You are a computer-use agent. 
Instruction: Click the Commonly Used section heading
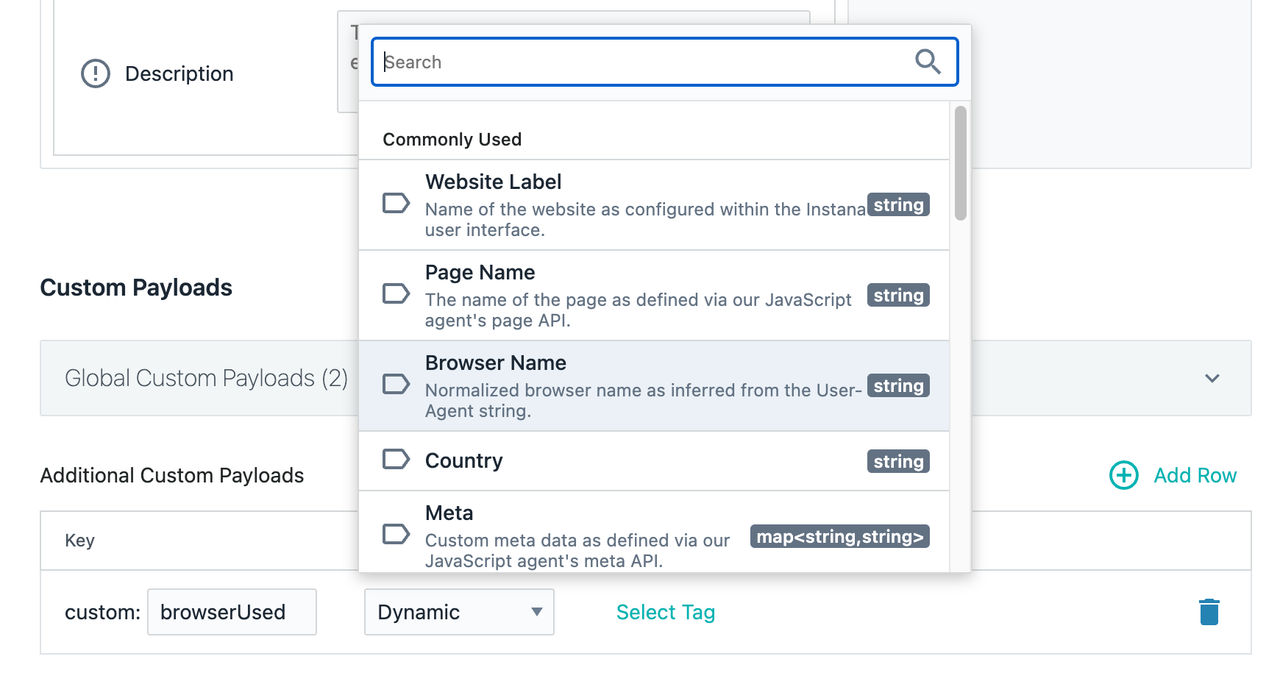[x=452, y=139]
